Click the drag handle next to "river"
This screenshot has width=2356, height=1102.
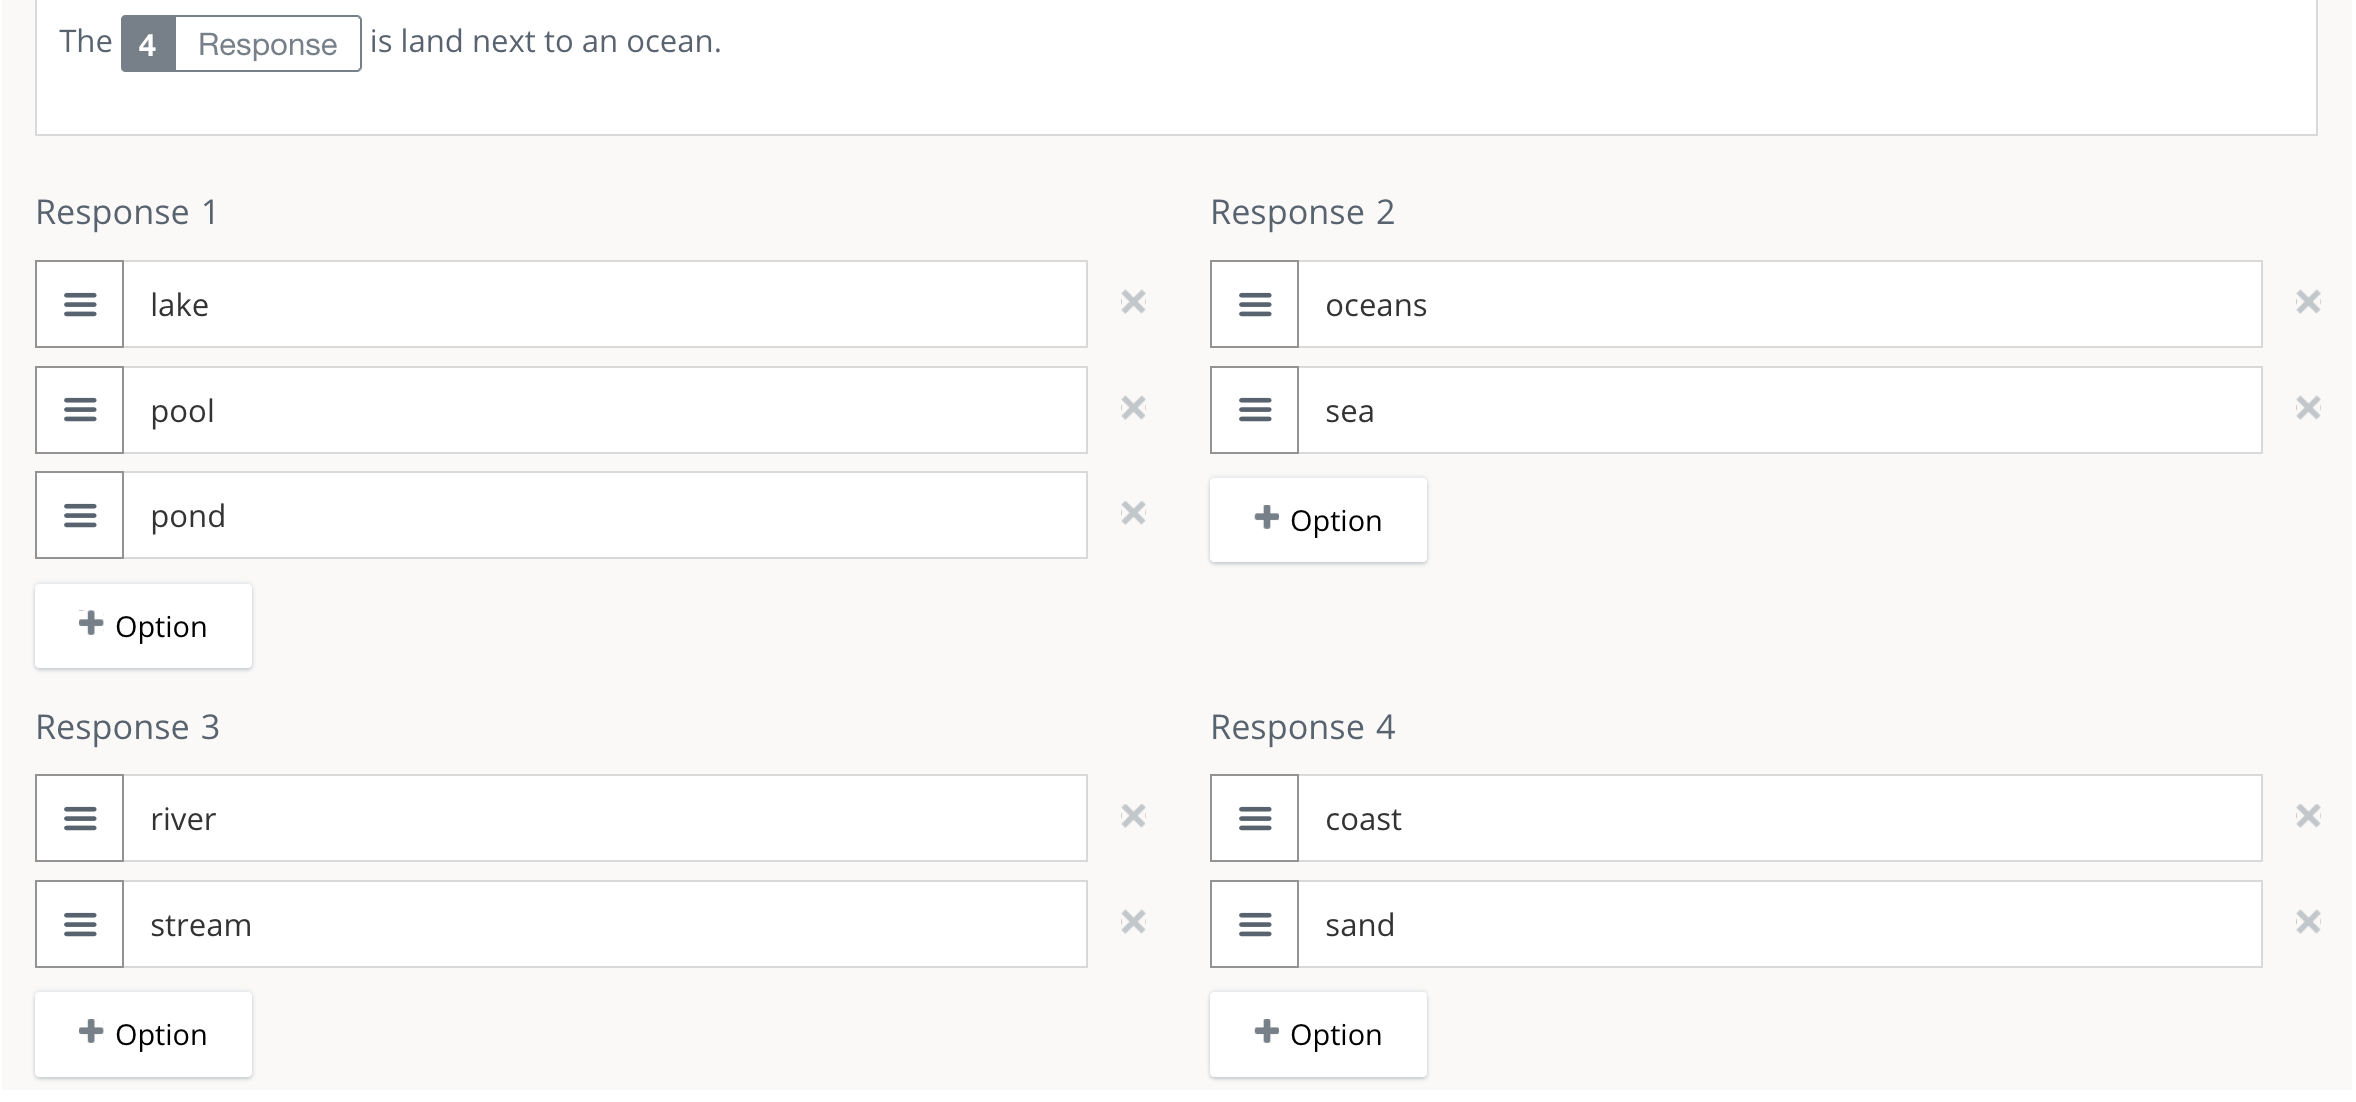point(79,818)
